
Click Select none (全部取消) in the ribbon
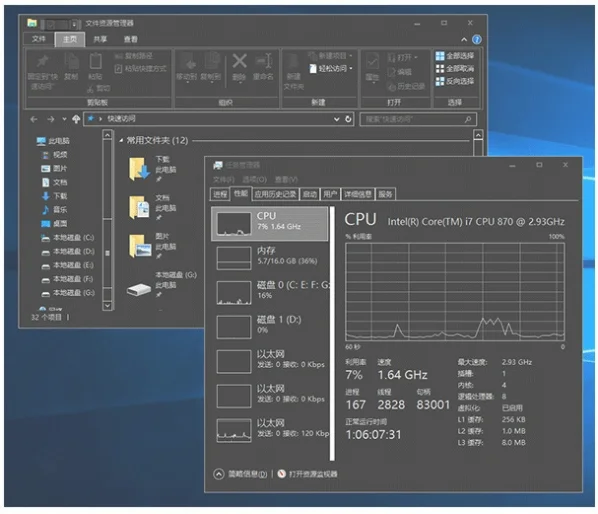[455, 69]
